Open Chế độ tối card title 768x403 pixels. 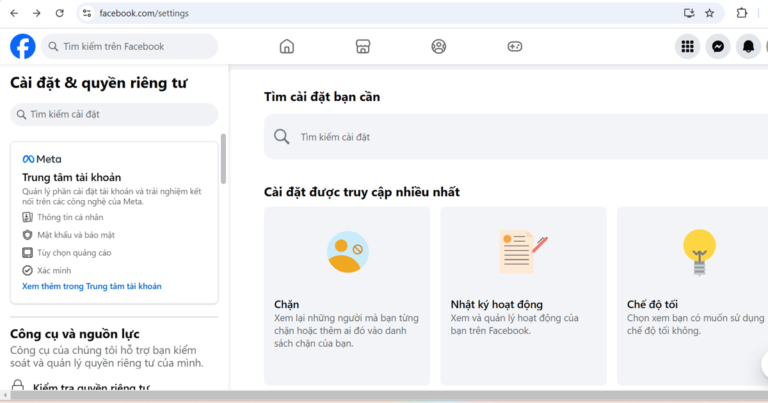(652, 304)
